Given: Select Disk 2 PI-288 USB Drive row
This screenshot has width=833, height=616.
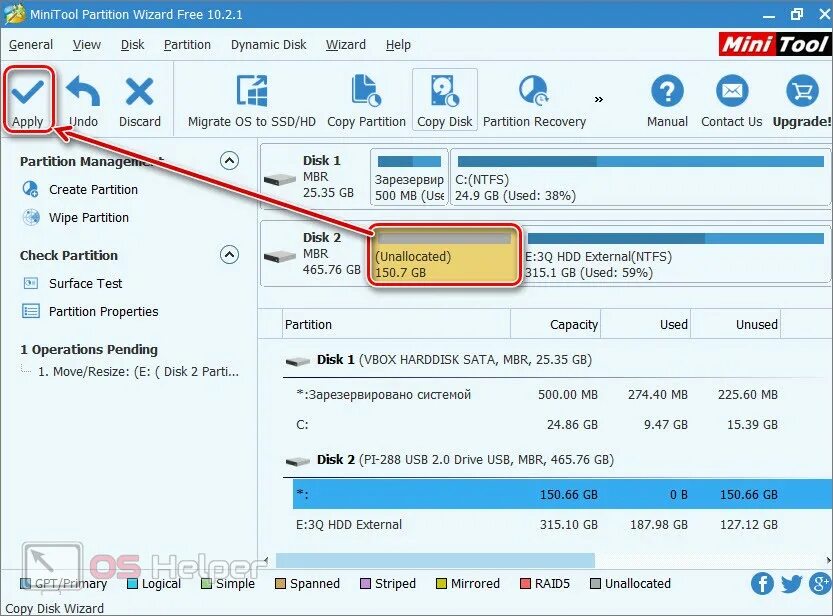Looking at the screenshot, I should click(x=557, y=459).
